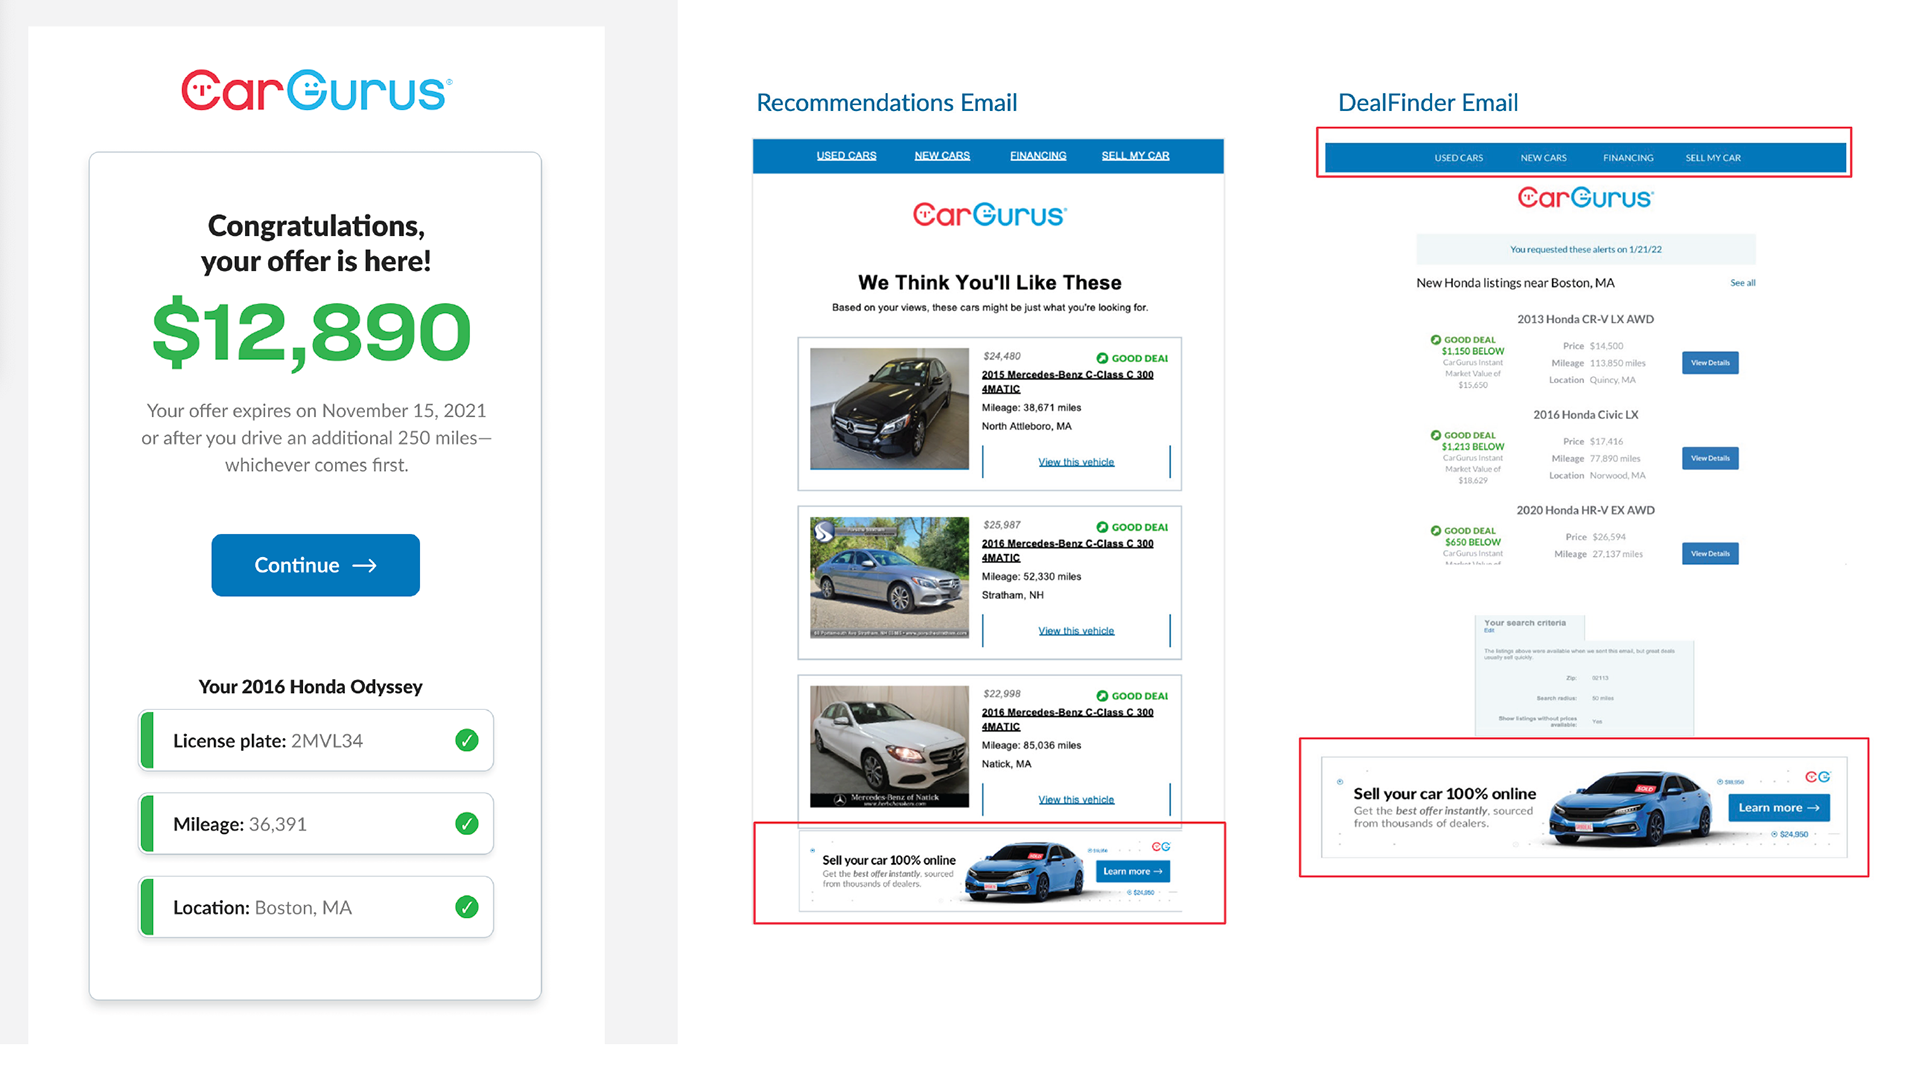Screen dimensions: 1920x1068
Task: Select the Location Boston, MA field
Action: (316, 907)
